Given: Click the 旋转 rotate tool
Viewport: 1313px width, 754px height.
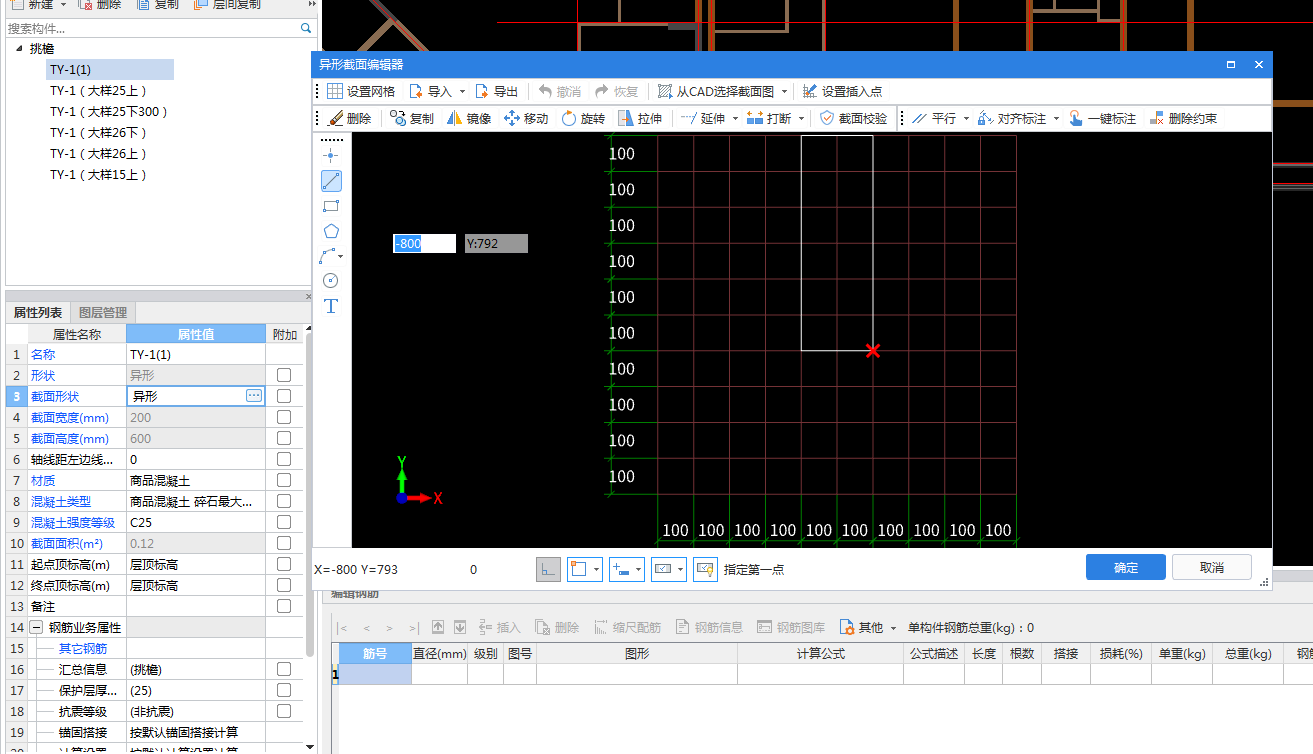Looking at the screenshot, I should click(x=583, y=118).
